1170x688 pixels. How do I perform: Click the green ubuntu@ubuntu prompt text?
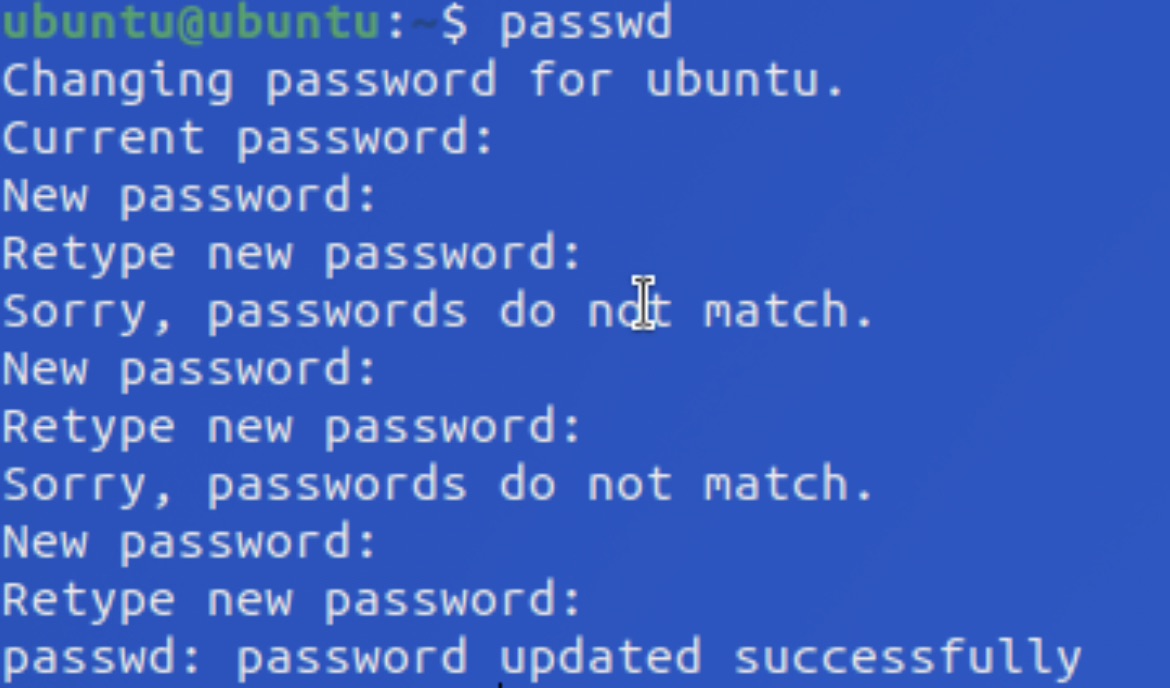click(190, 22)
